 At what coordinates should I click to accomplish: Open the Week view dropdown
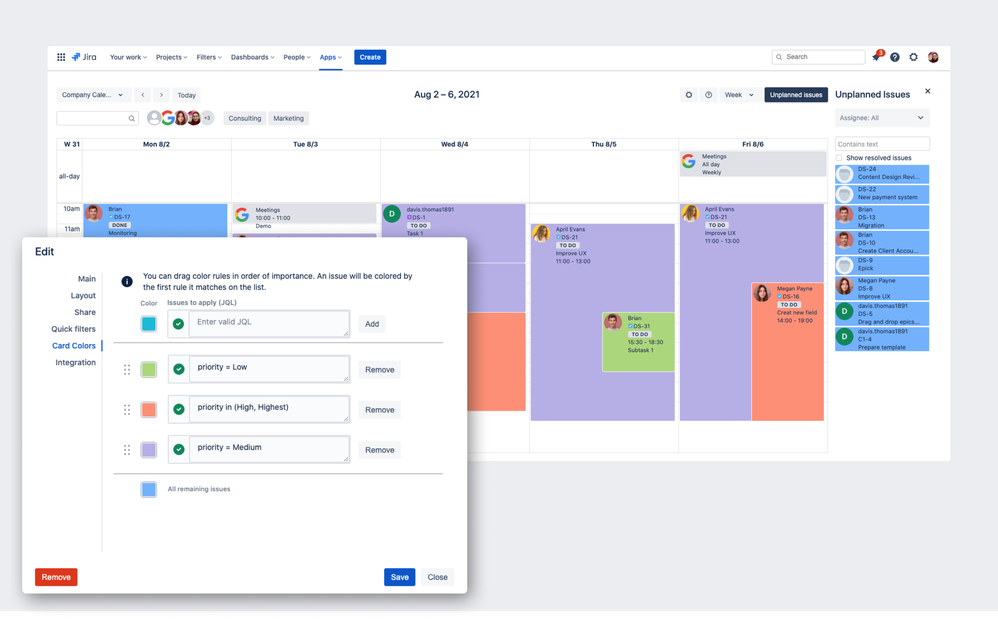[739, 95]
